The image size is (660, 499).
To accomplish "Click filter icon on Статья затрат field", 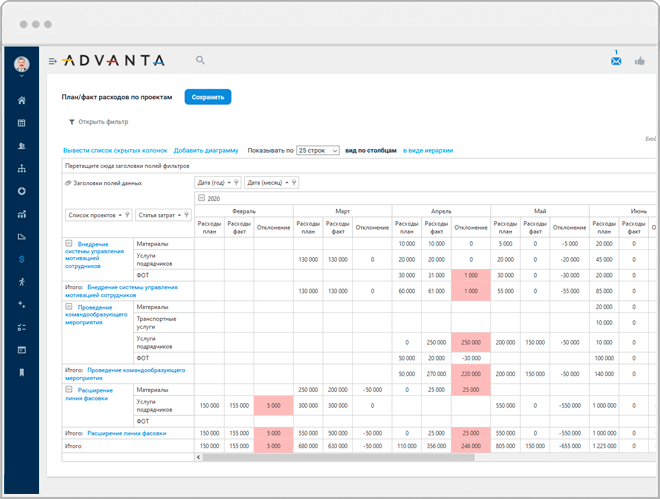I will tap(186, 215).
